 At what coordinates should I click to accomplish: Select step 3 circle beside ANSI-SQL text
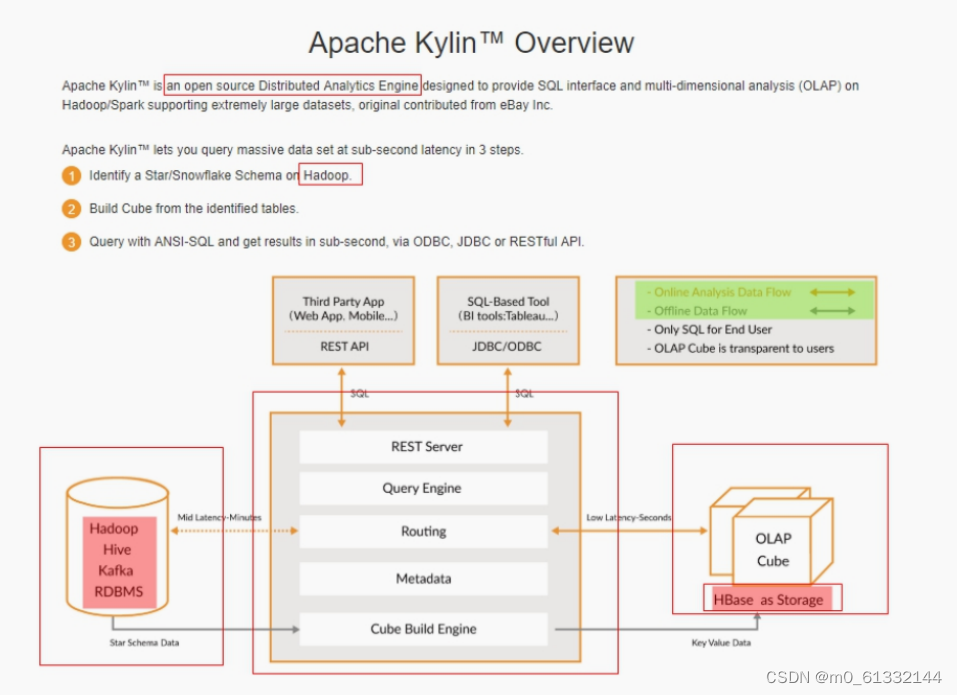71,241
